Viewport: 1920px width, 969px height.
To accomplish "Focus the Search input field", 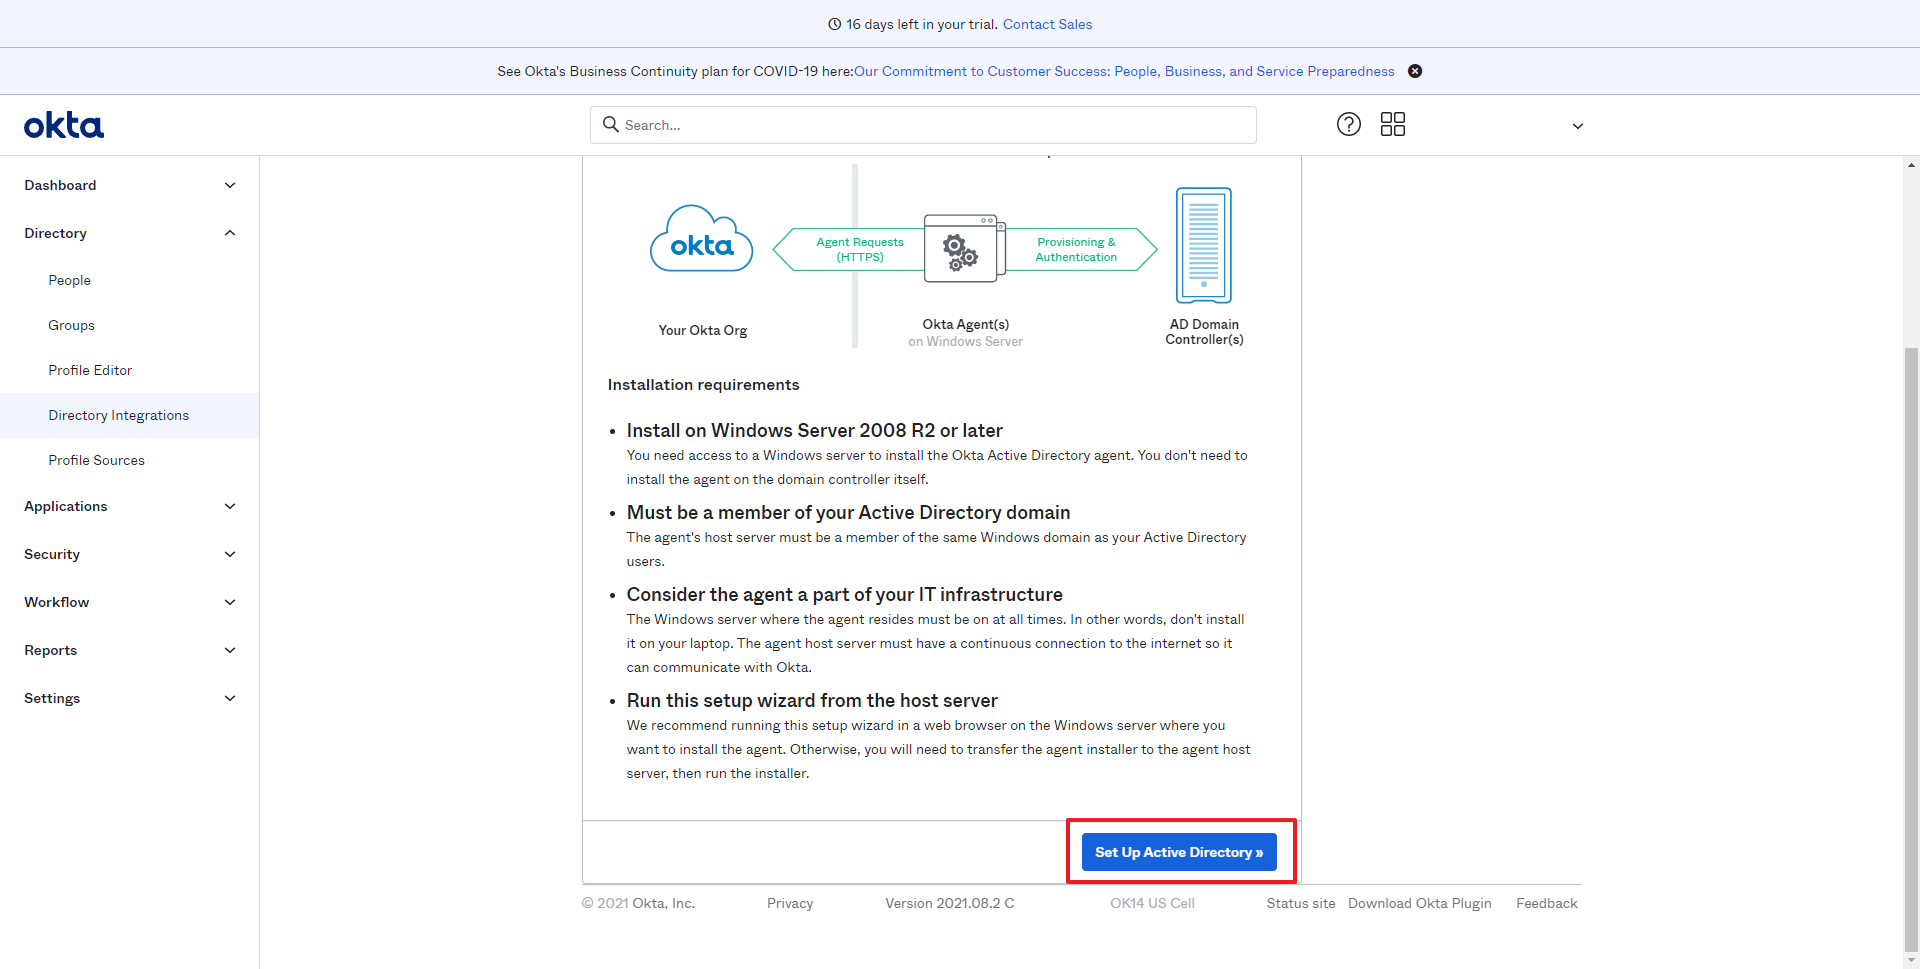I will (923, 125).
